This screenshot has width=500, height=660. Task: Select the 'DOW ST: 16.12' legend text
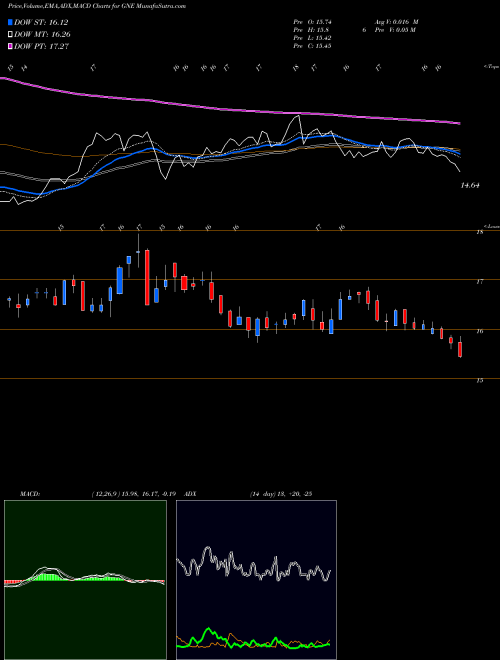[41, 23]
